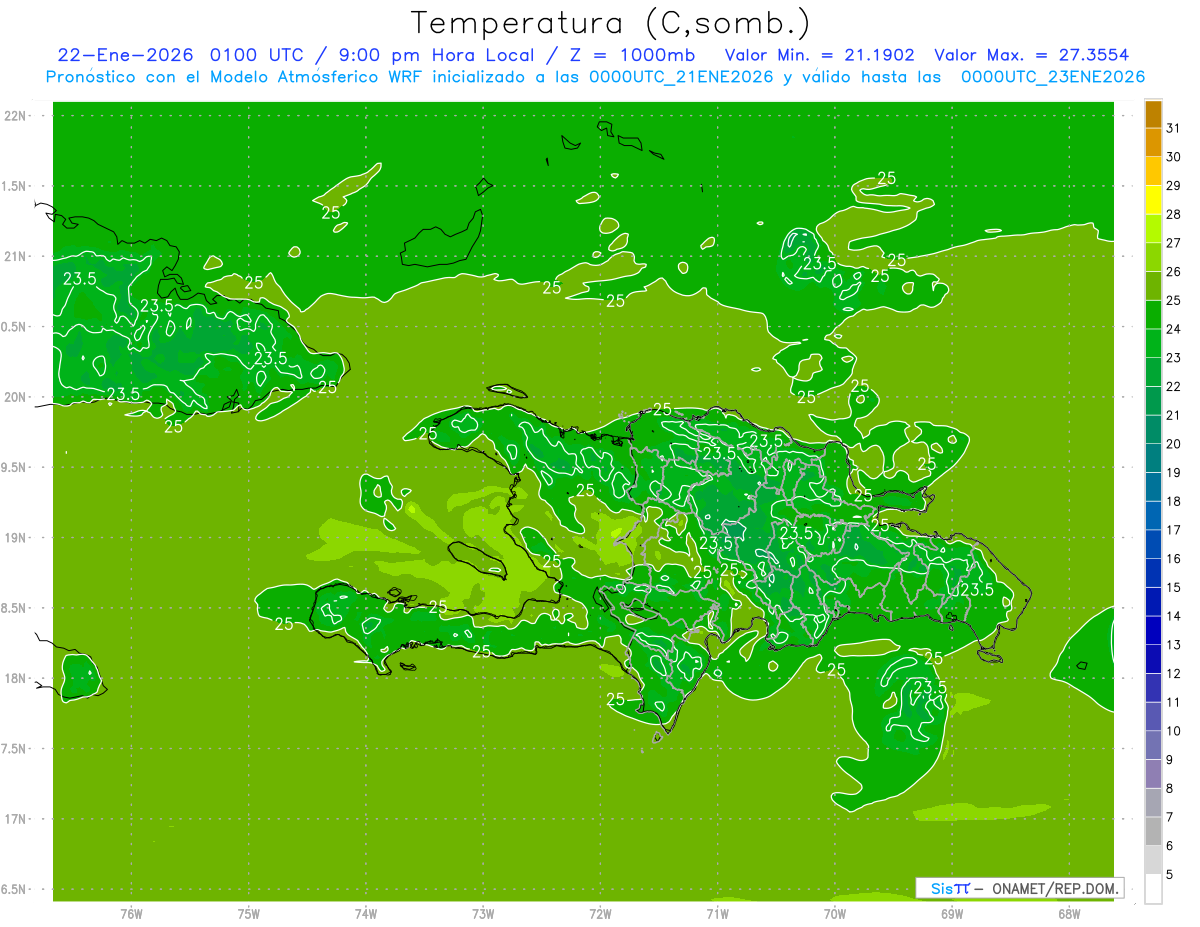Click '9:00 pm Hora Local' text
The image size is (1200, 927).
(x=432, y=55)
